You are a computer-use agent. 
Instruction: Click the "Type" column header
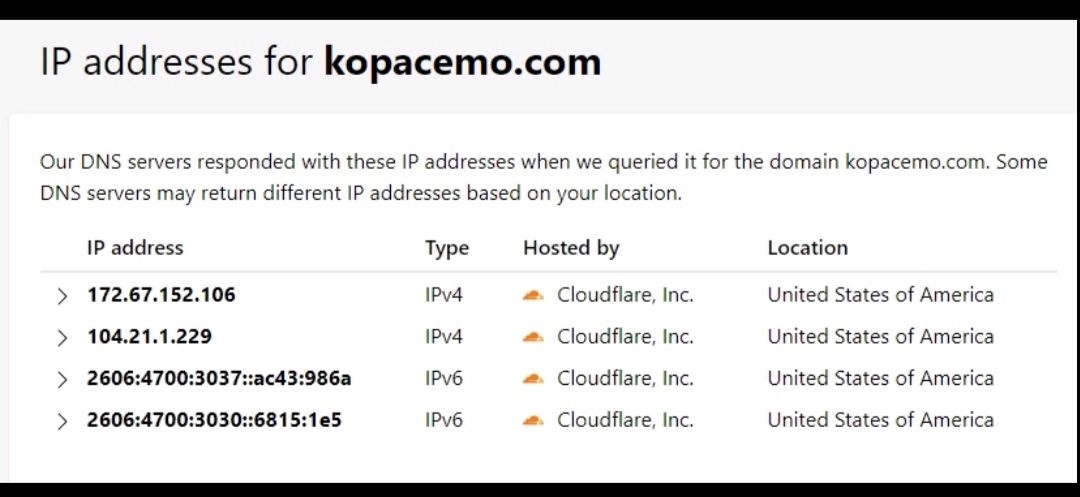point(447,248)
